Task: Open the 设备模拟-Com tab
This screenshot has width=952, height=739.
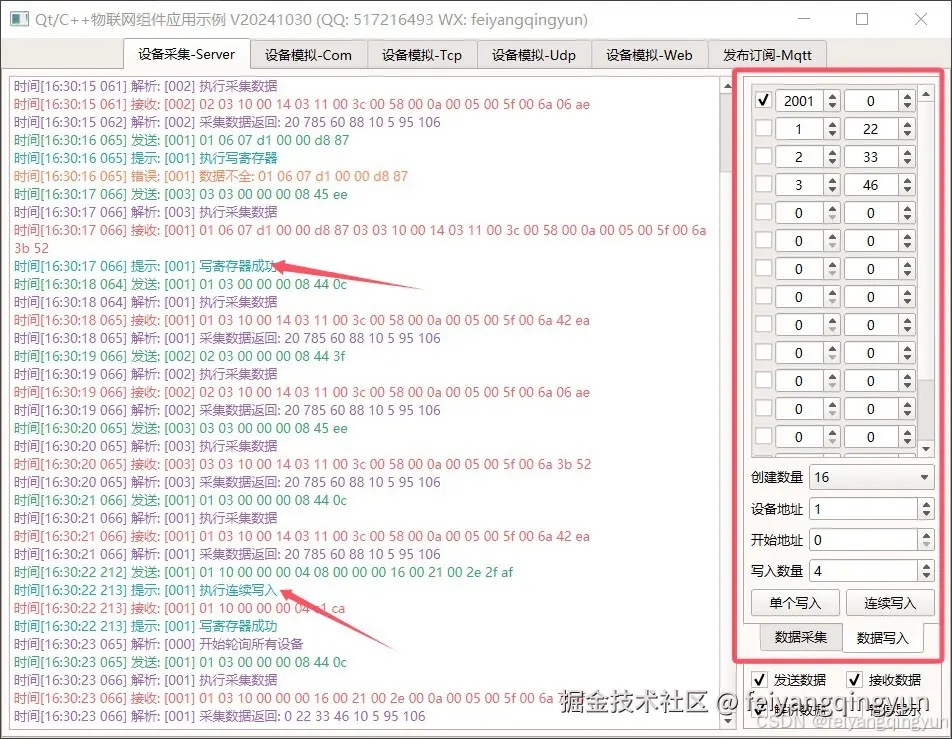Action: tap(308, 55)
